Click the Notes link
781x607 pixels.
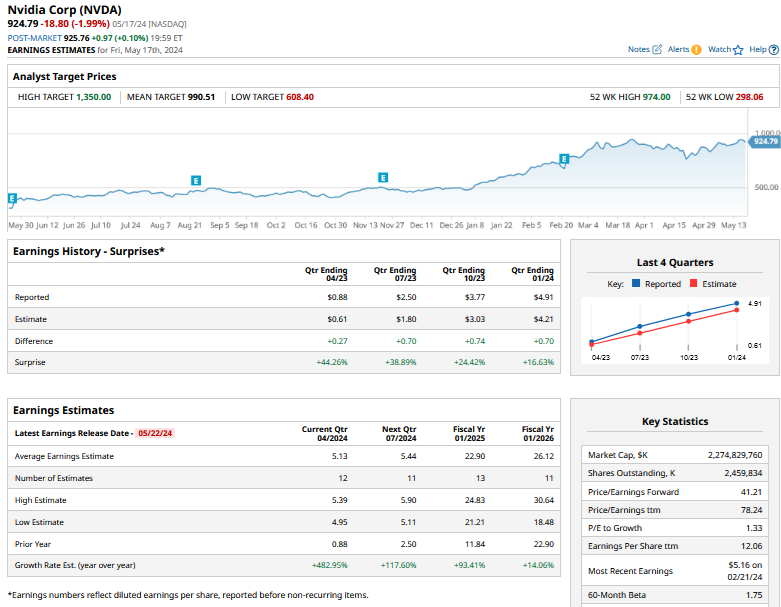(x=639, y=49)
